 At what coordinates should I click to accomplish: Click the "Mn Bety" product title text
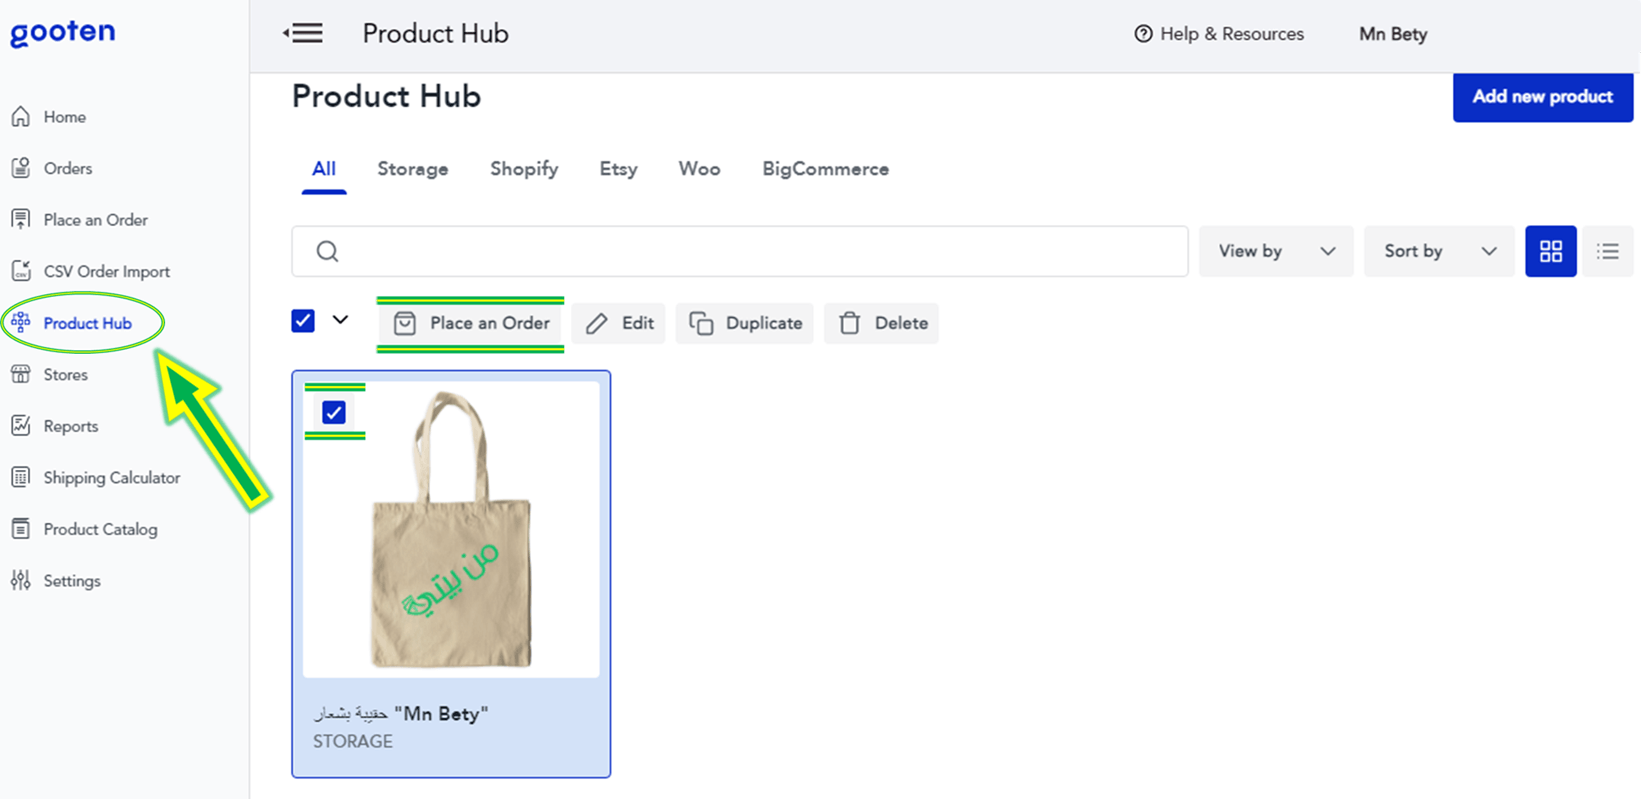(x=401, y=714)
